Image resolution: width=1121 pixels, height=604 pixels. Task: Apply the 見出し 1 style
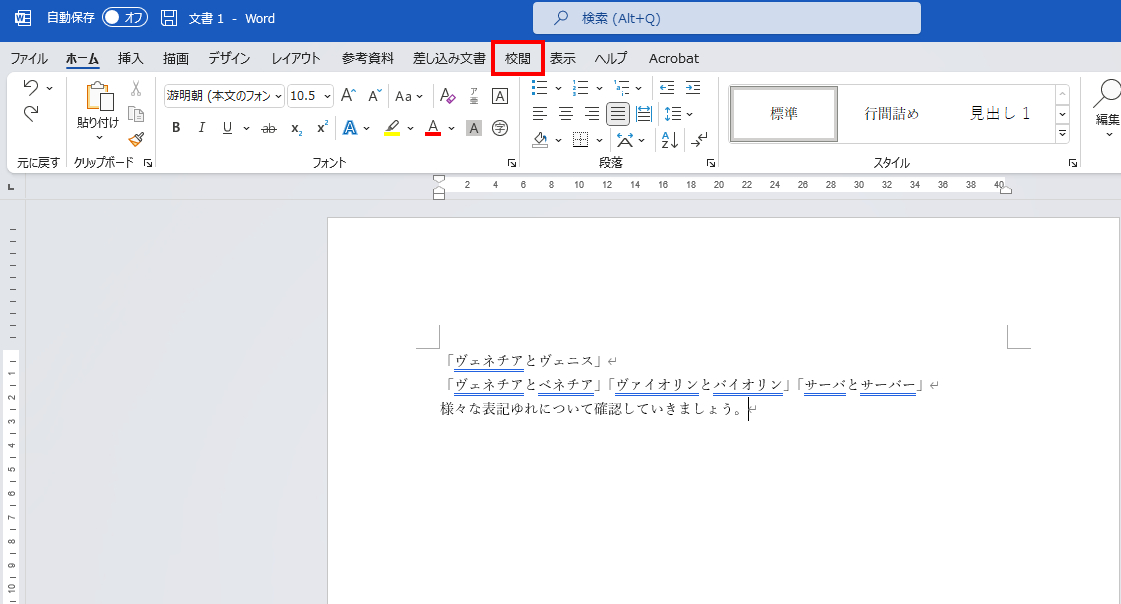tap(999, 114)
